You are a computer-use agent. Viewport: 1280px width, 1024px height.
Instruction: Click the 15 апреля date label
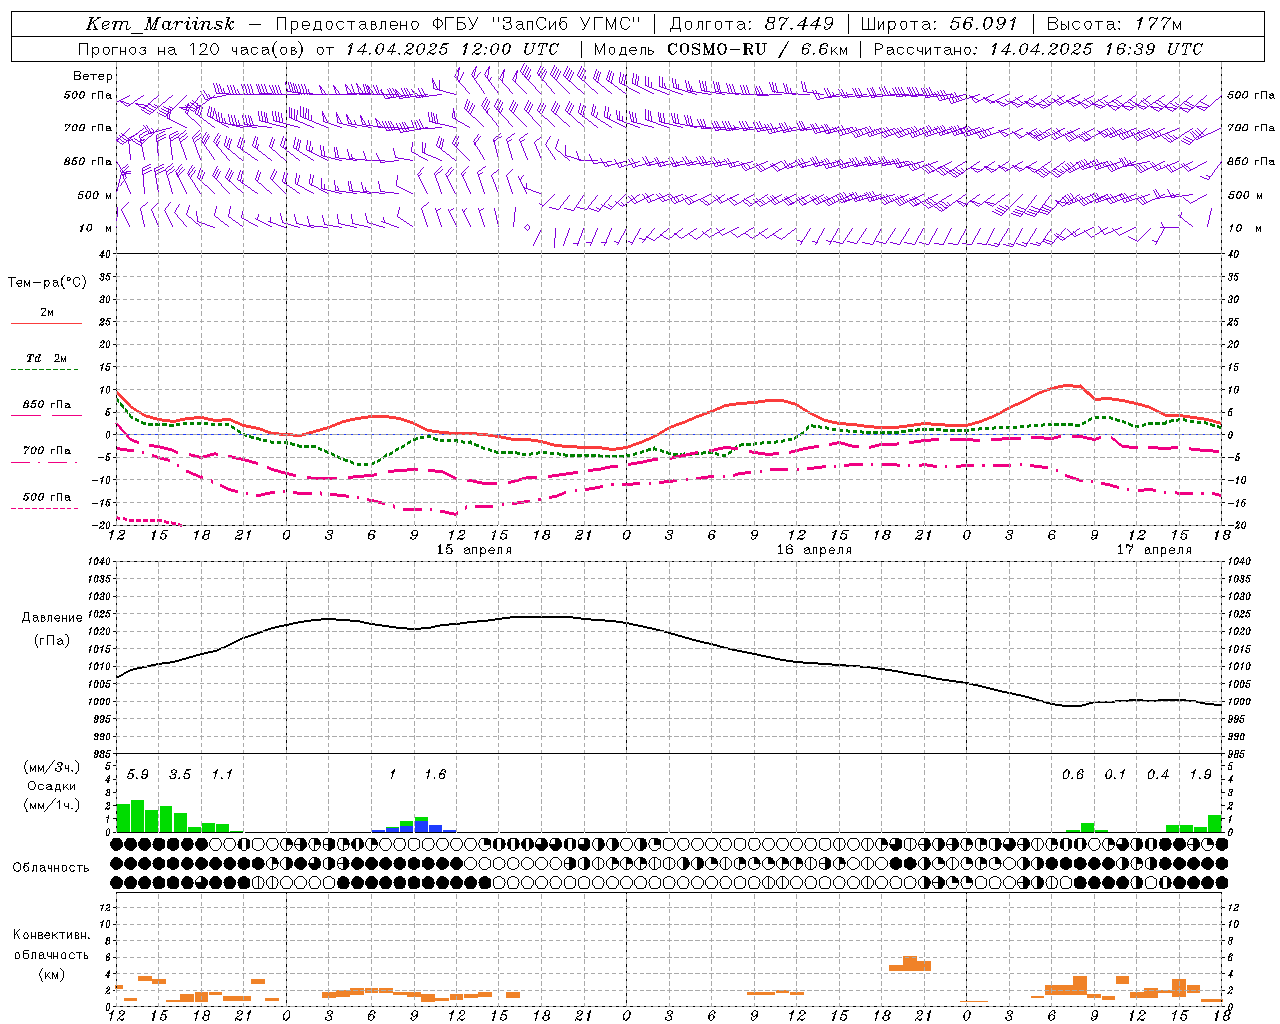point(474,550)
